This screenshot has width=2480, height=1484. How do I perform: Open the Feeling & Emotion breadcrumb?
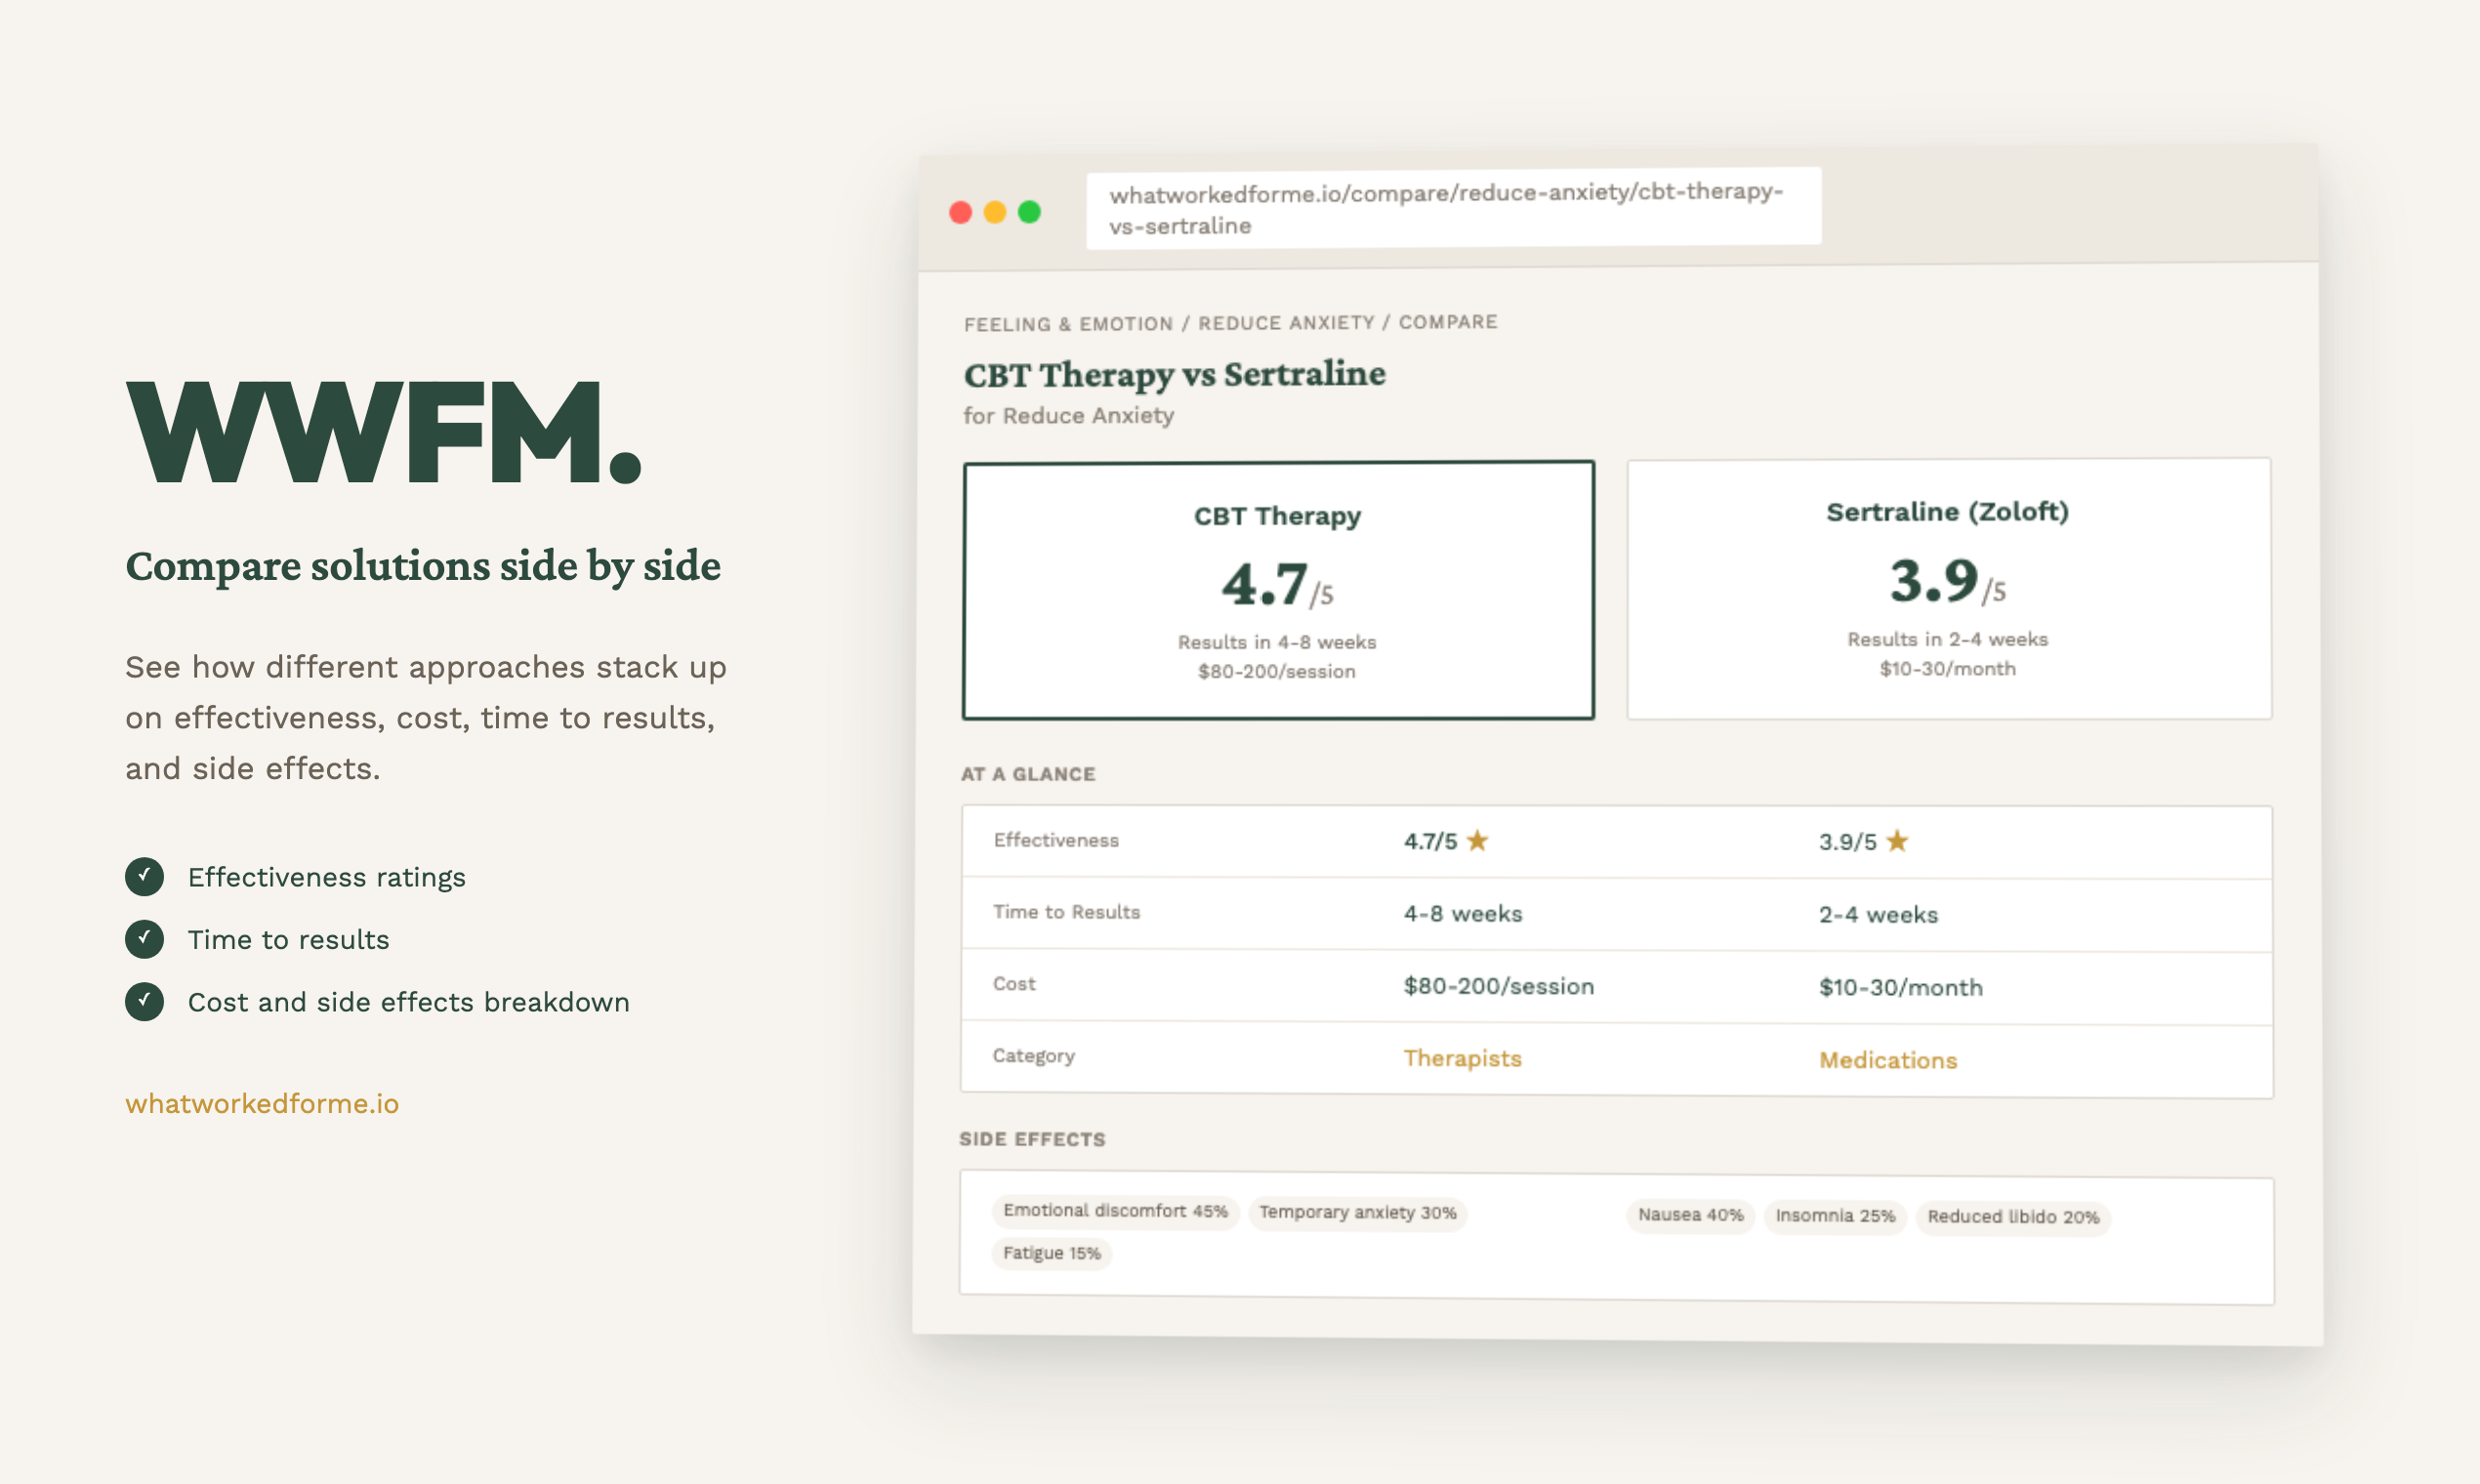pyautogui.click(x=1068, y=324)
